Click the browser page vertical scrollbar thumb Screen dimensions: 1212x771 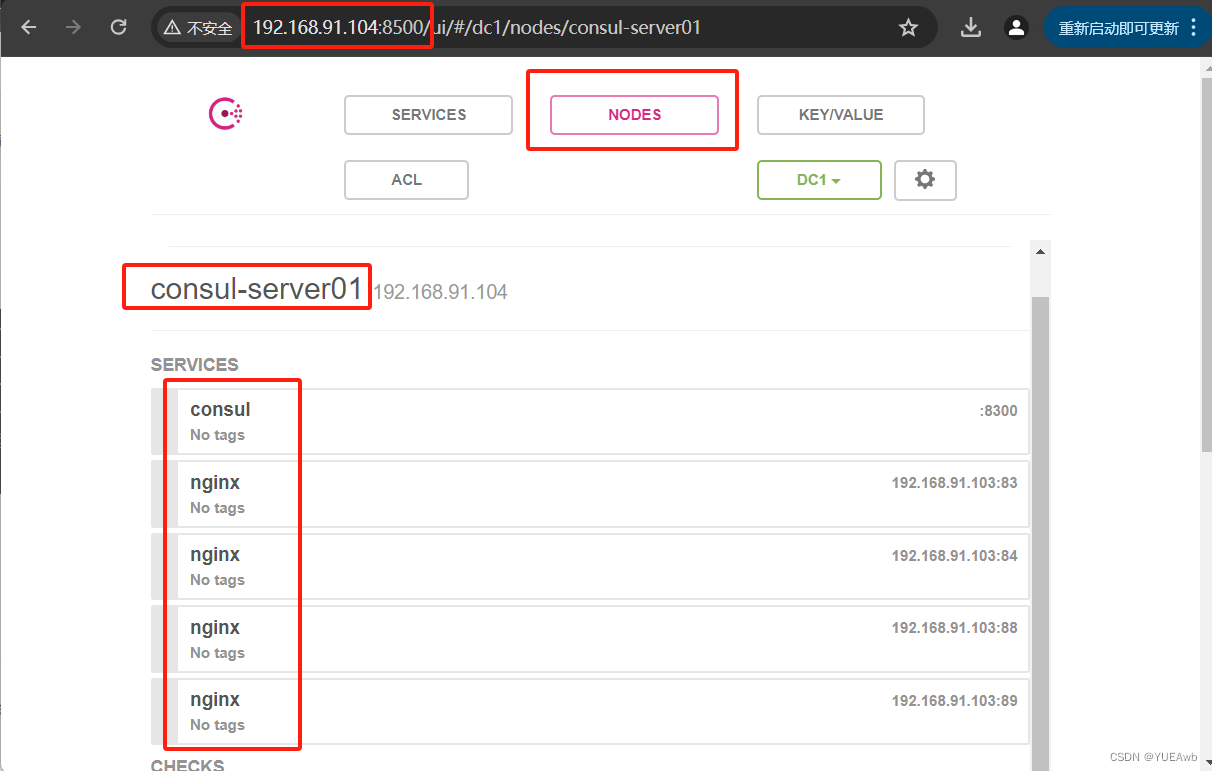pyautogui.click(x=1205, y=265)
